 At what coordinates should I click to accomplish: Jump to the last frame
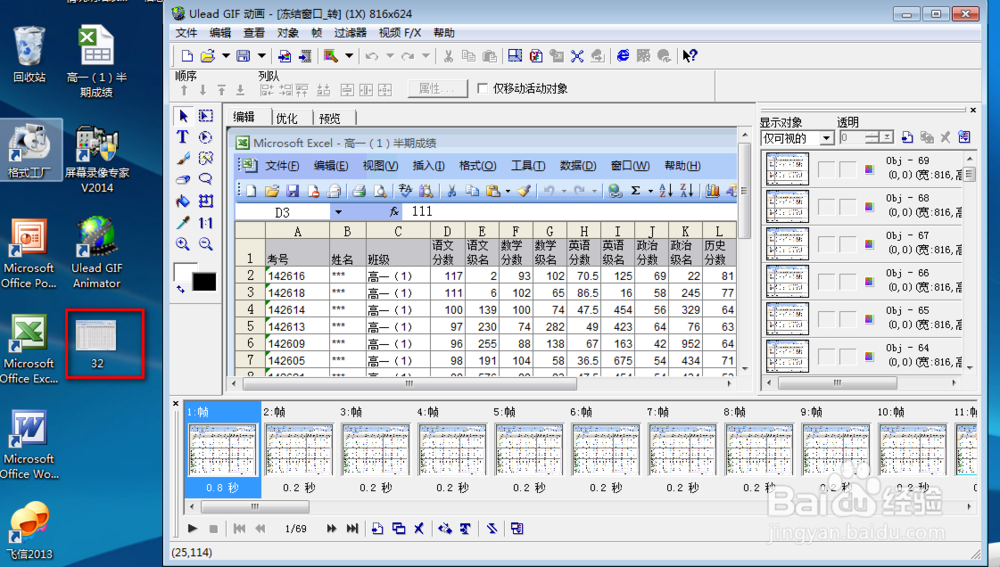click(x=352, y=528)
